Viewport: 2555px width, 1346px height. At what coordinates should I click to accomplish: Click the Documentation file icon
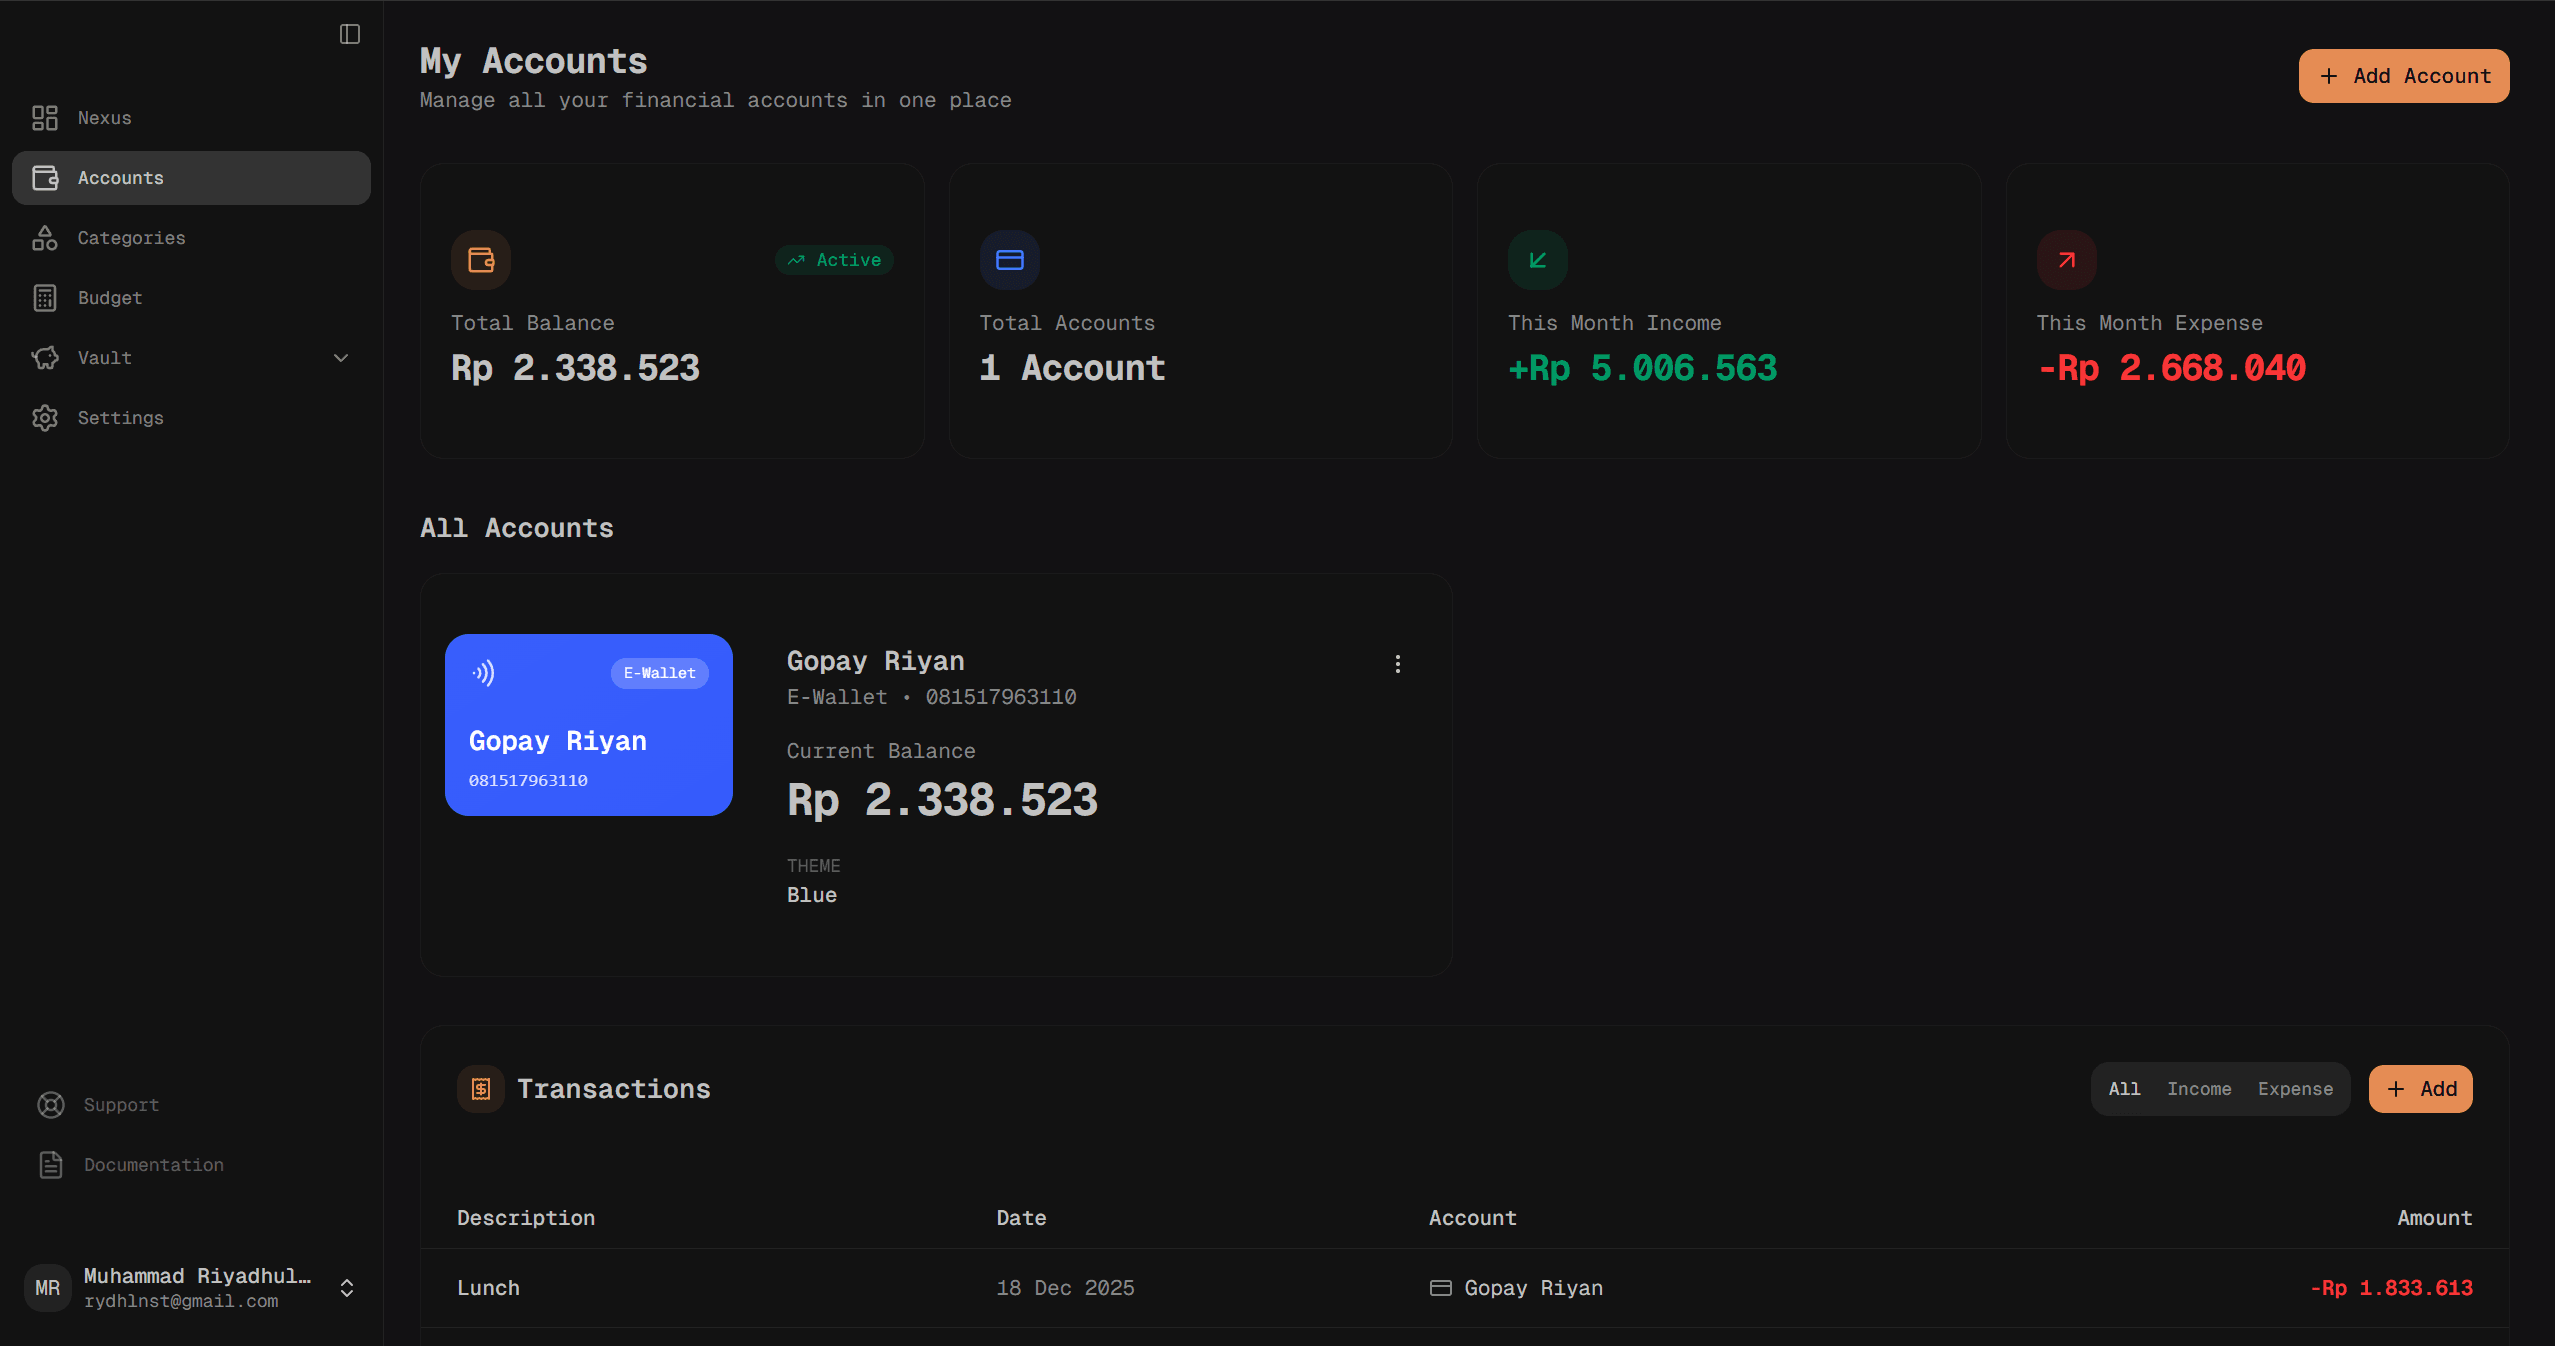click(x=51, y=1165)
